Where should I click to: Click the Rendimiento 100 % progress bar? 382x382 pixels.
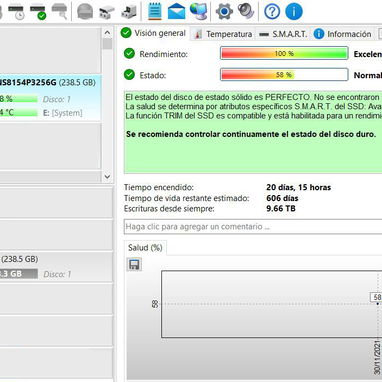point(284,53)
